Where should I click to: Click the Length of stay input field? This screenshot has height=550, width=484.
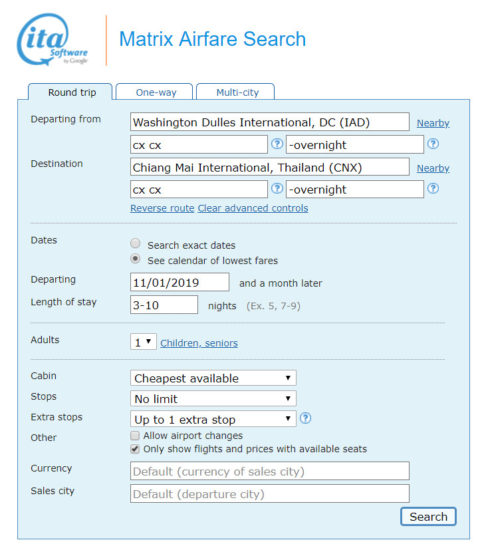click(164, 304)
